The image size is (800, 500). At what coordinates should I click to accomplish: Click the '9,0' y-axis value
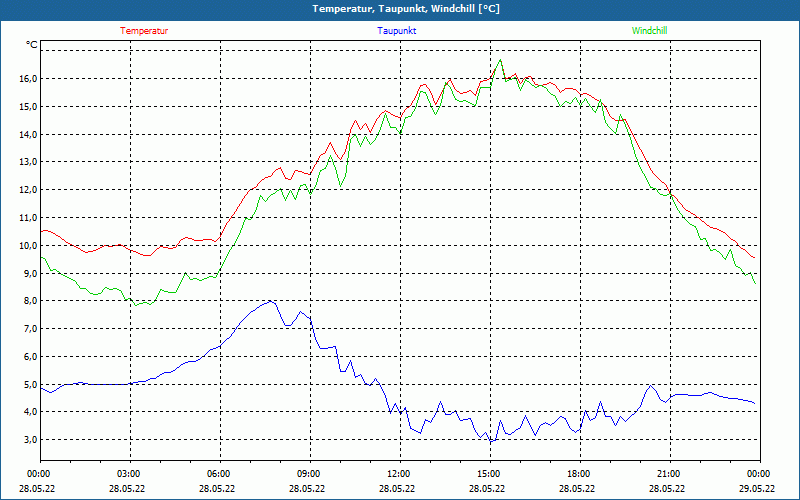[x=30, y=273]
